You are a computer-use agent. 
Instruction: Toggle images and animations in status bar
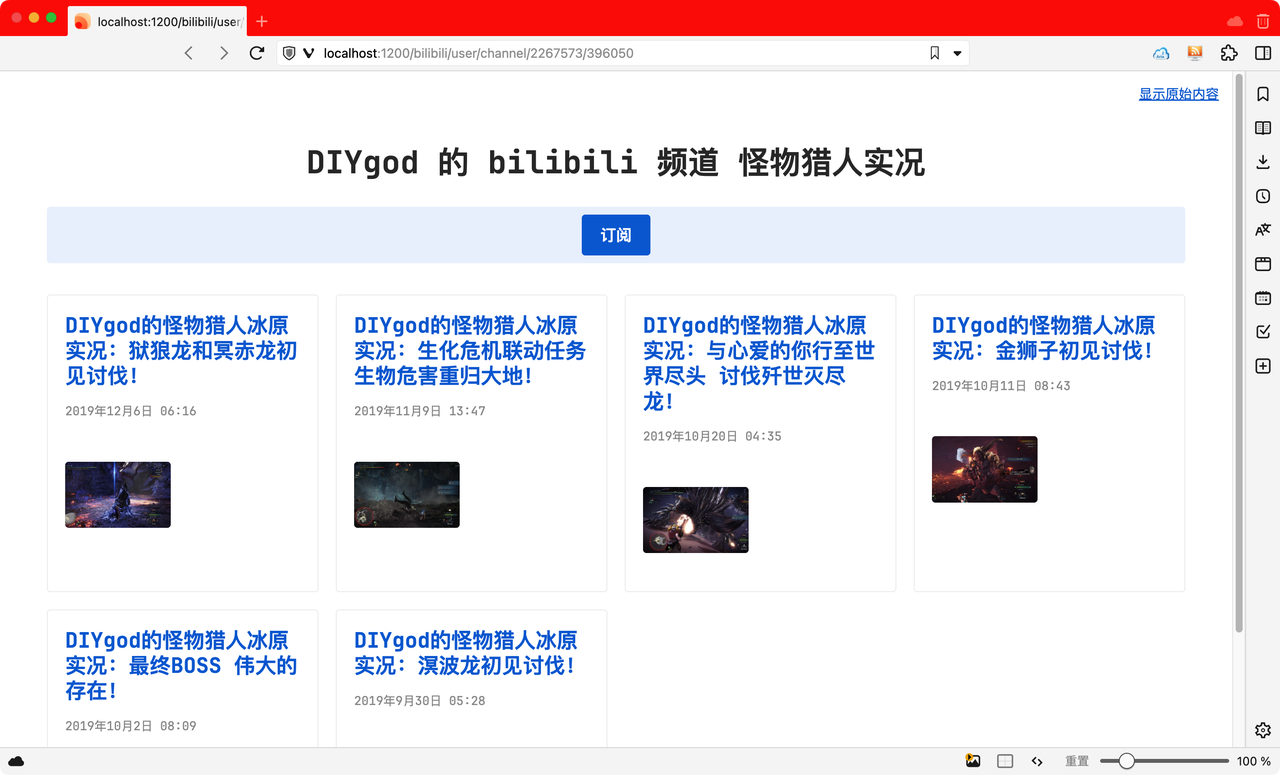[973, 761]
